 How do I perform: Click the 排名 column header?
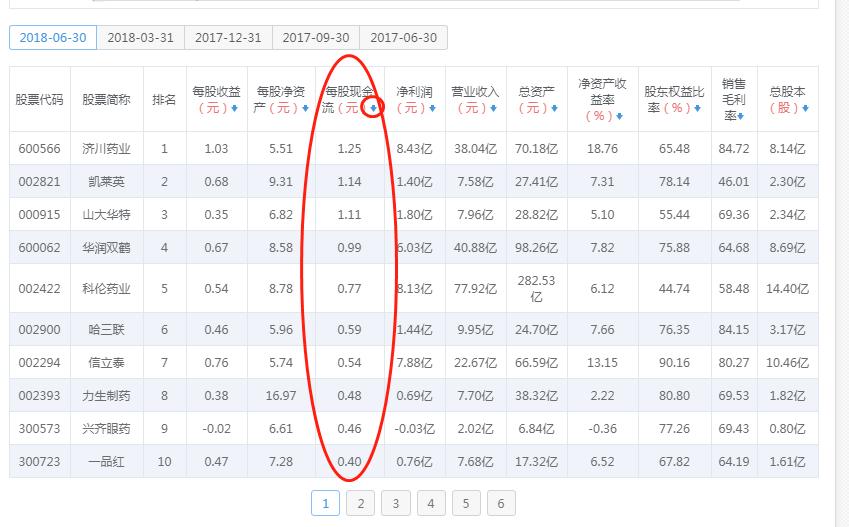tap(164, 100)
